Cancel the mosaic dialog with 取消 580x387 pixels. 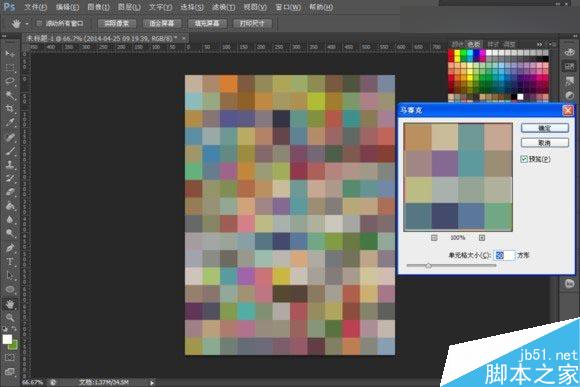(544, 142)
